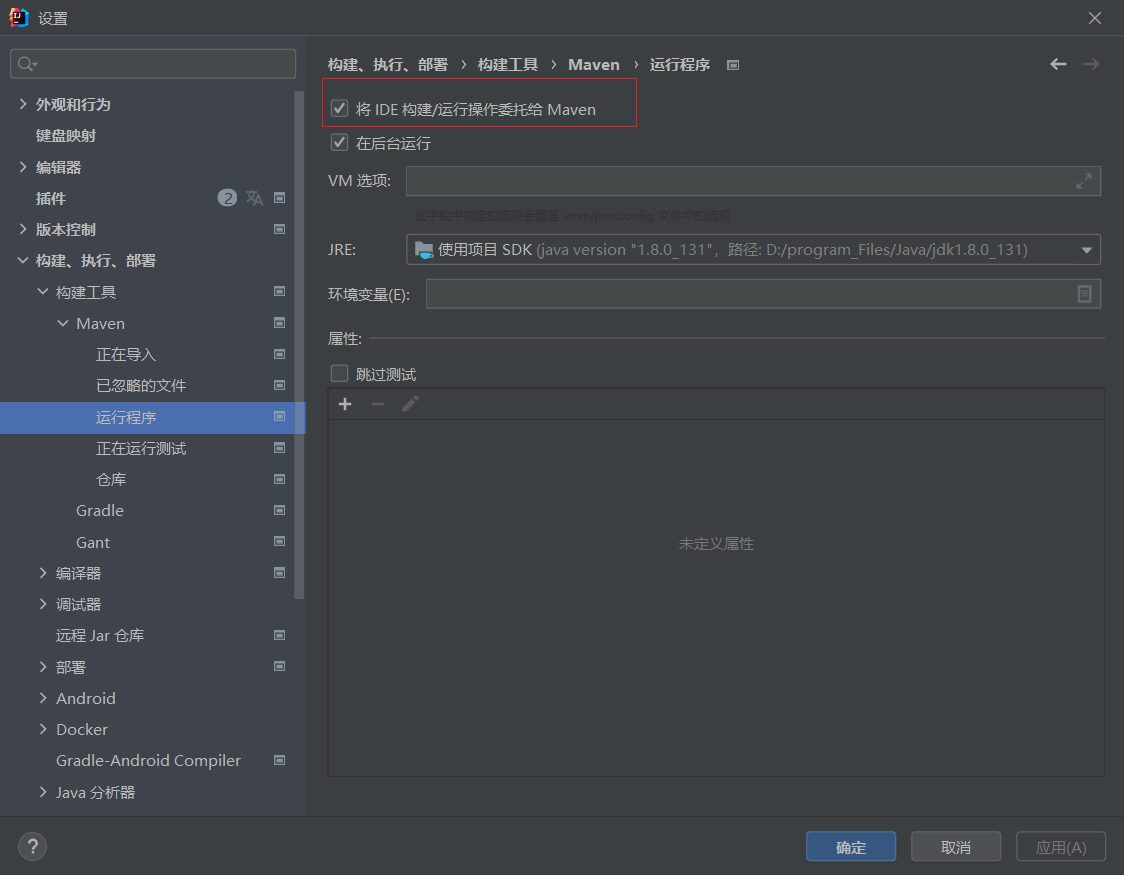The width and height of the screenshot is (1124, 875).
Task: Collapse the 构建工具 tree node
Action: (43, 292)
